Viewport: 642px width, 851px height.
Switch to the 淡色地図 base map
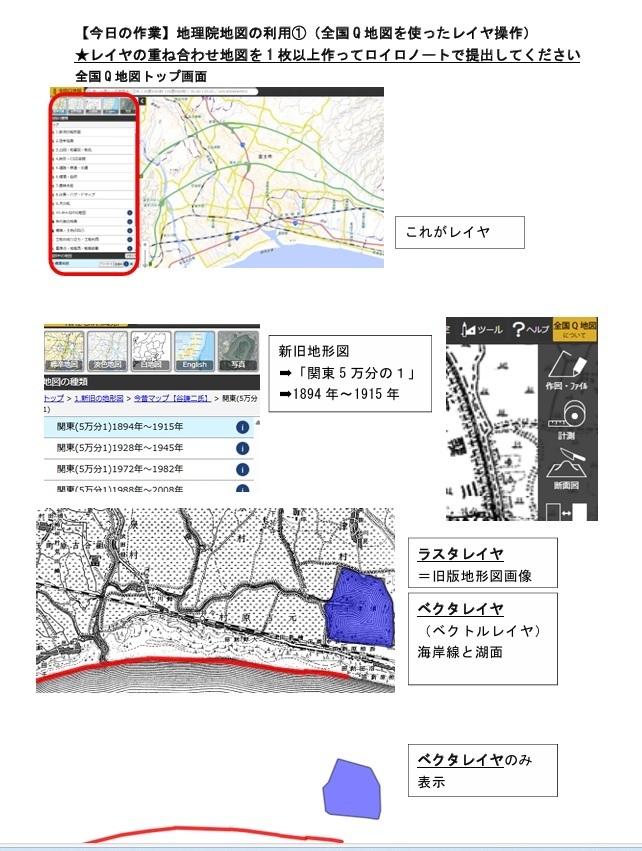pyautogui.click(x=109, y=350)
